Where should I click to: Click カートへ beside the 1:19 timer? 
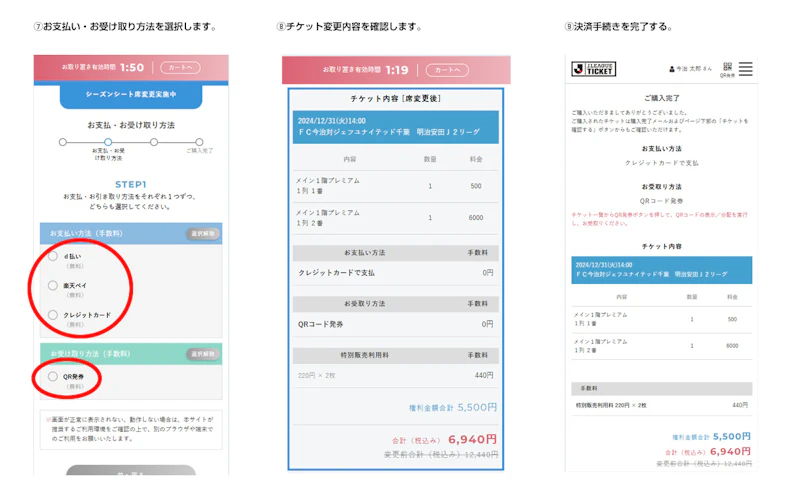tap(447, 70)
